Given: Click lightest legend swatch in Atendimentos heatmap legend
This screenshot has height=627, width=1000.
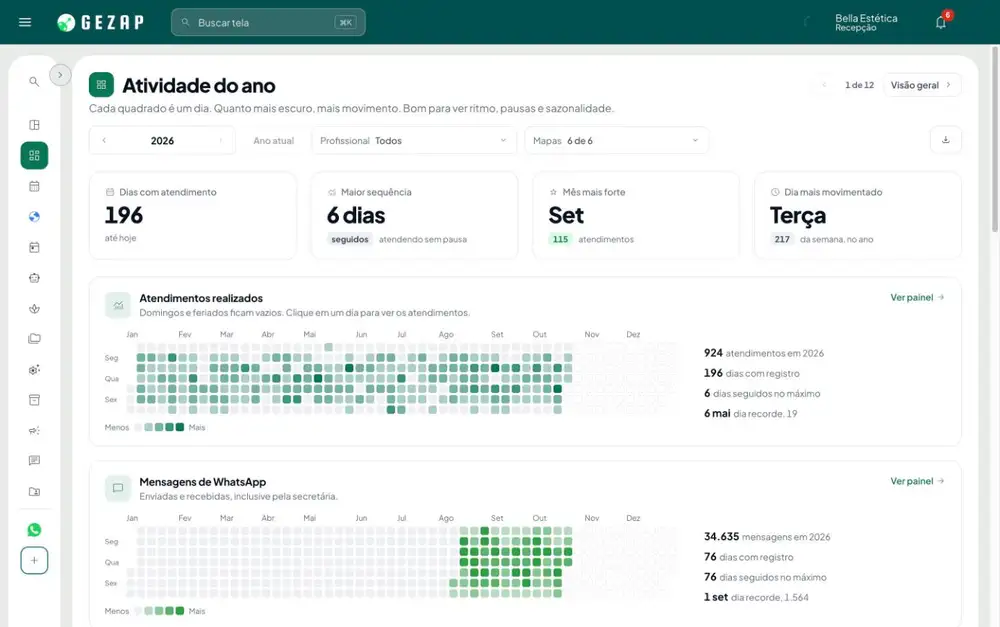Looking at the screenshot, I should [138, 427].
